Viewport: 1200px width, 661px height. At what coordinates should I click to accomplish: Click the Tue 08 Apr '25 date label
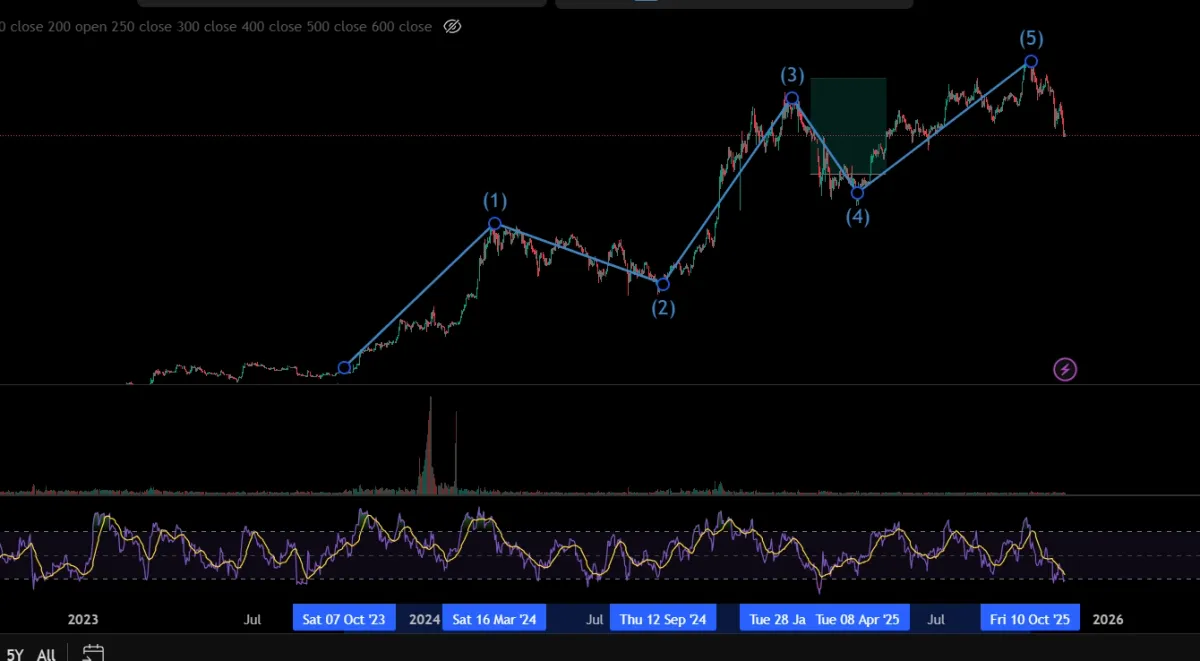[858, 619]
